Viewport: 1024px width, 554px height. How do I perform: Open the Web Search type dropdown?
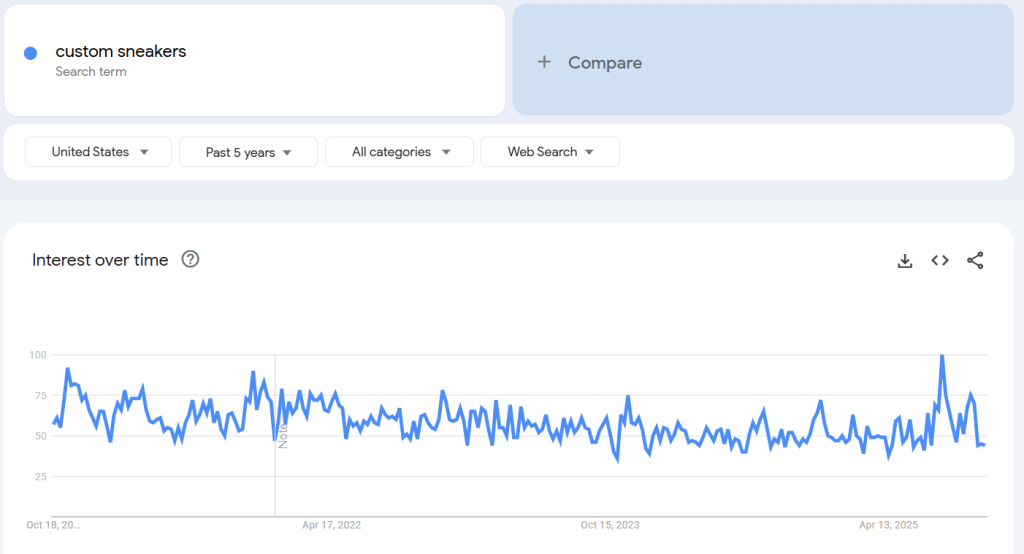(x=550, y=152)
